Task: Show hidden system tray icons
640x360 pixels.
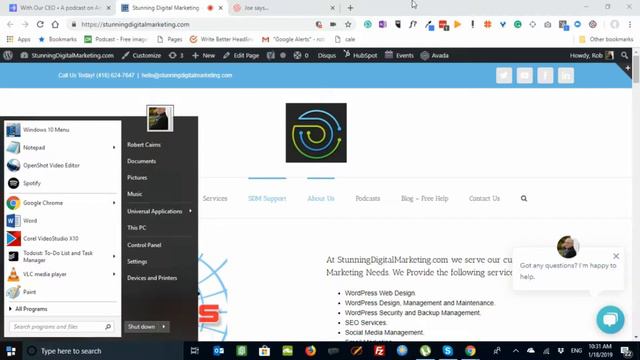Action: pyautogui.click(x=516, y=351)
